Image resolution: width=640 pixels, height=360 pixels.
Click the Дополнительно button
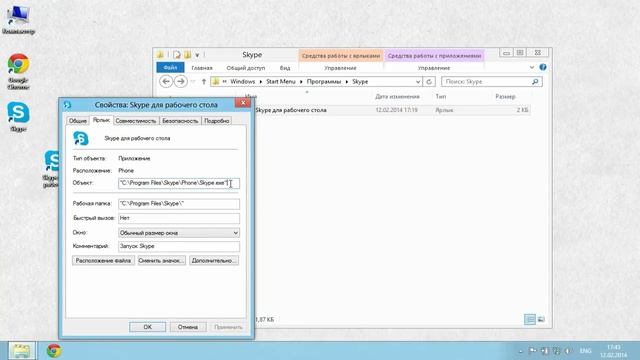point(214,260)
